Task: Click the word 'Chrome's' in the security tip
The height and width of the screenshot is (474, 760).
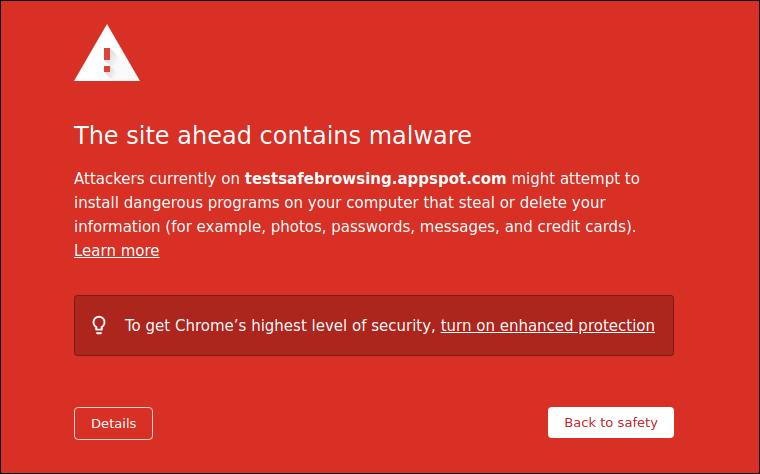Action: [x=210, y=325]
